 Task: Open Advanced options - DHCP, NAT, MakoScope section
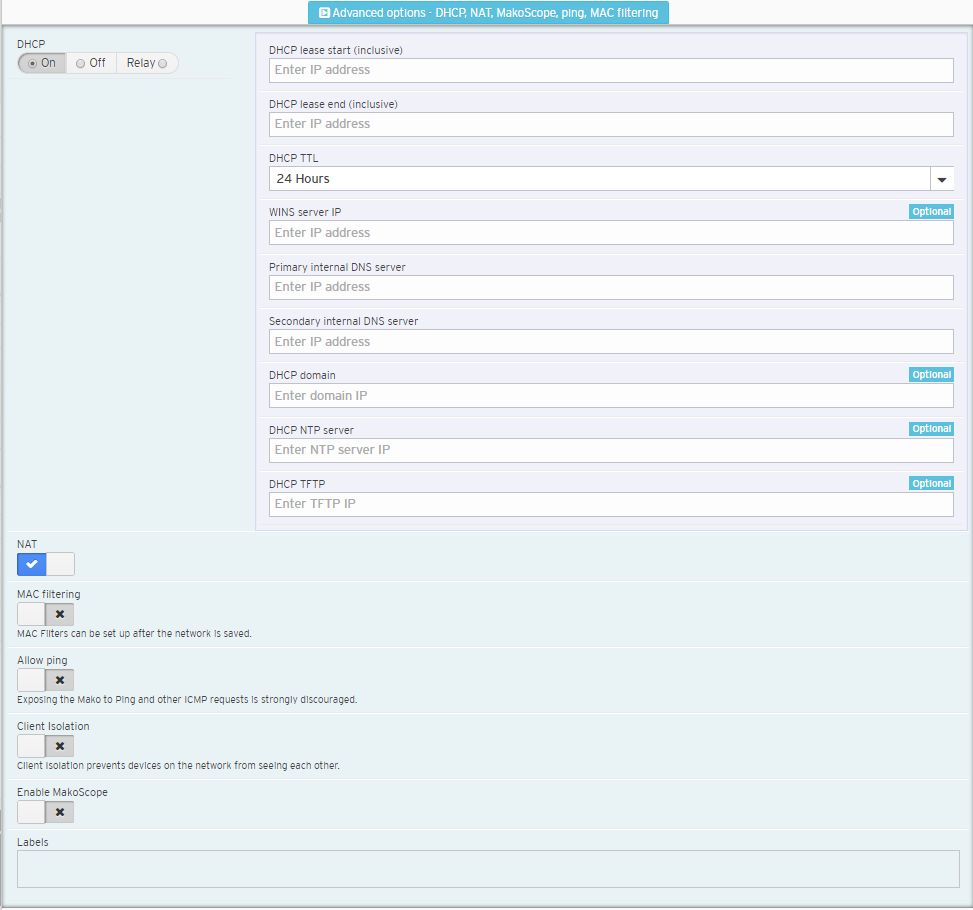click(487, 13)
